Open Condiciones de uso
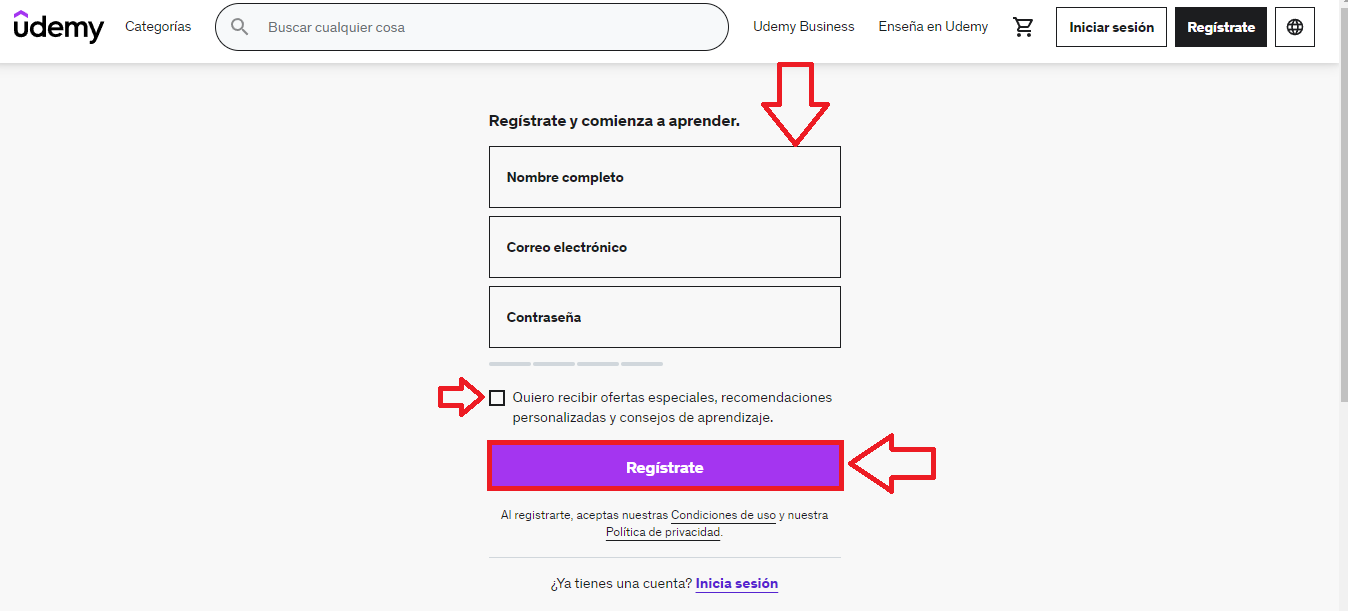Image resolution: width=1348 pixels, height=611 pixels. pos(722,515)
